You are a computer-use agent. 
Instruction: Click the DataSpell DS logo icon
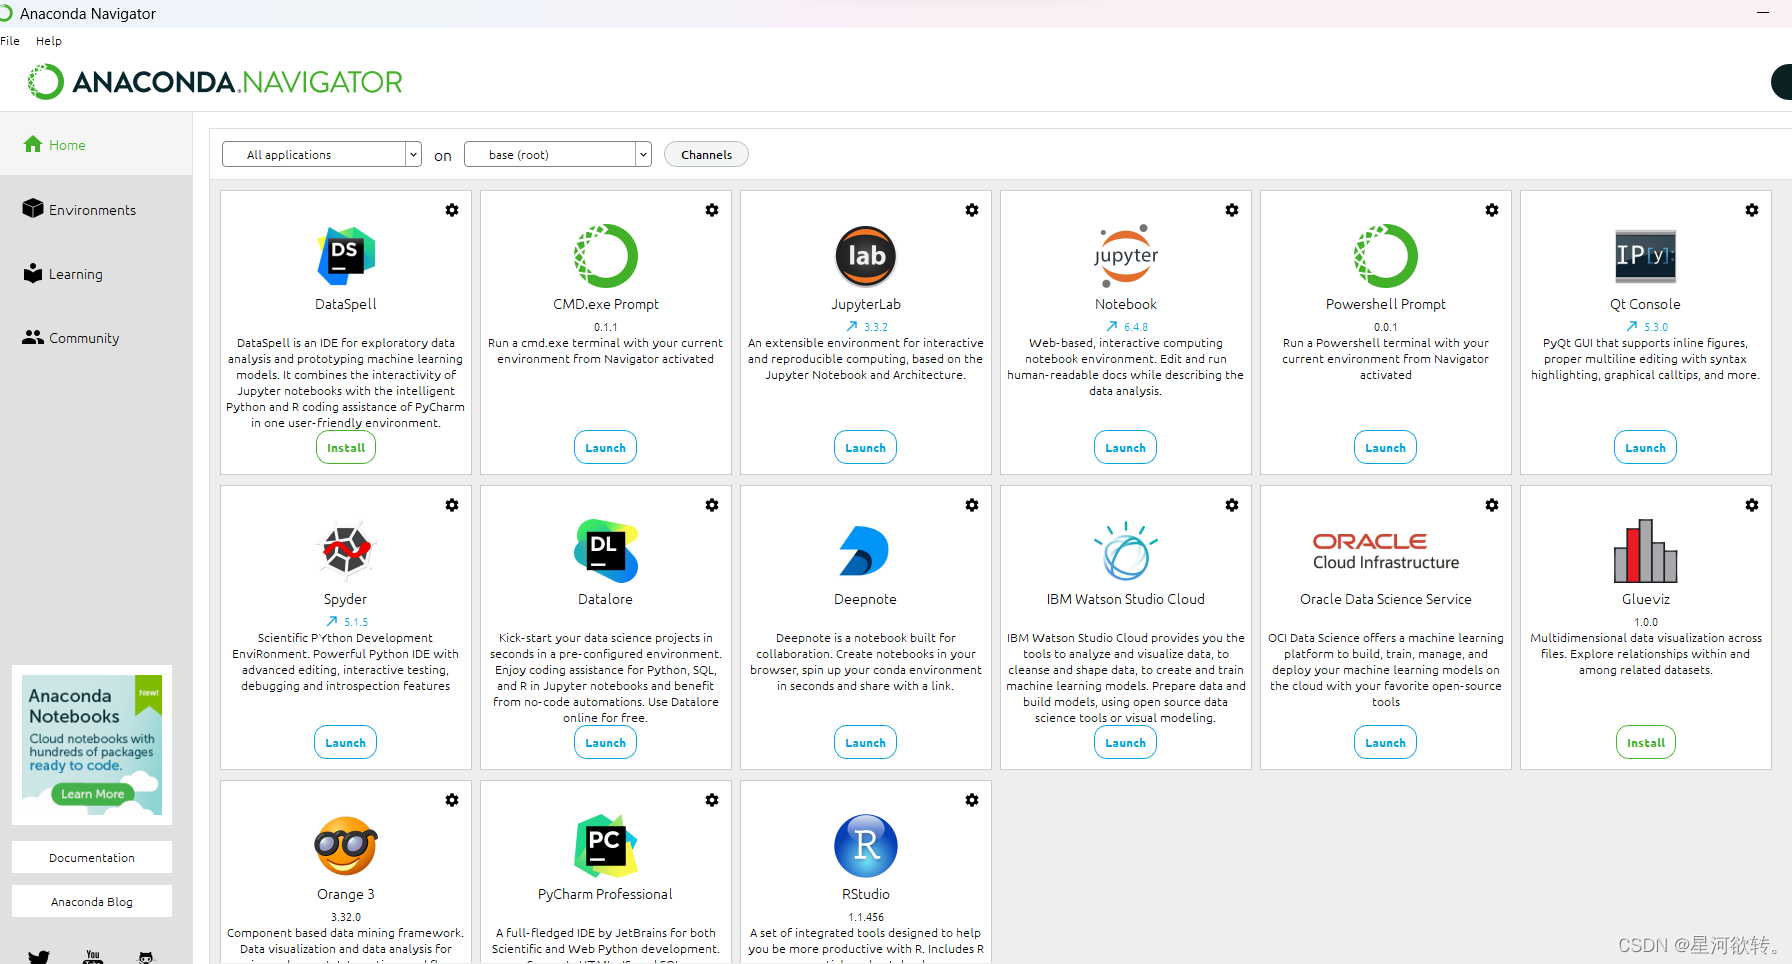[x=346, y=256]
